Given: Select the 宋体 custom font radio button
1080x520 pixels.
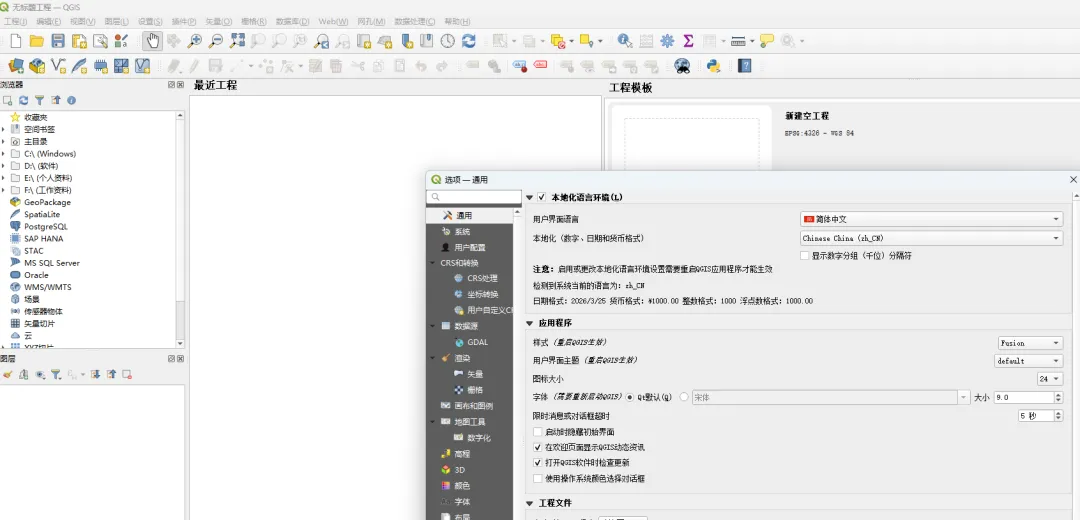Looking at the screenshot, I should point(684,397).
